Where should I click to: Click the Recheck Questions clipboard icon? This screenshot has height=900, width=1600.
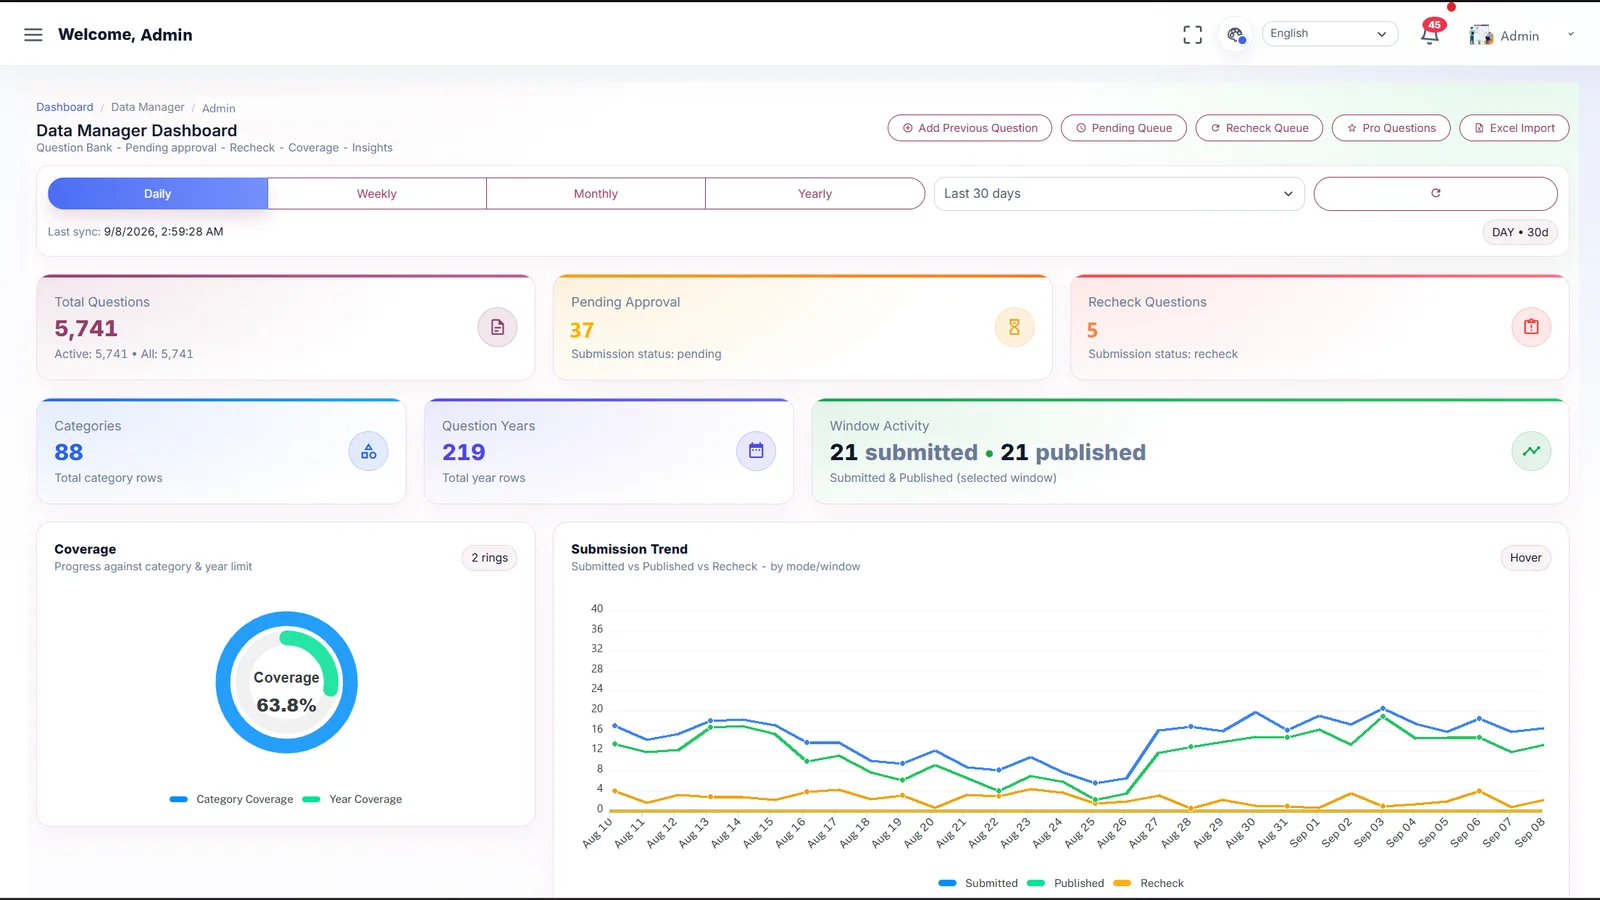[x=1531, y=327]
